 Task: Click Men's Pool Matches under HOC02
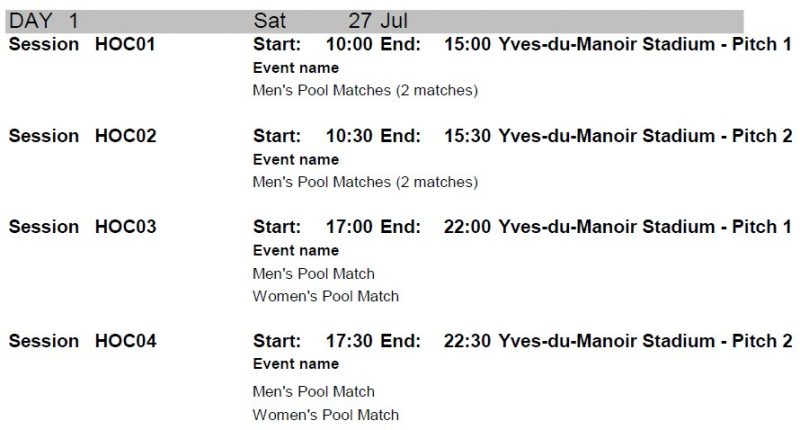coord(365,182)
